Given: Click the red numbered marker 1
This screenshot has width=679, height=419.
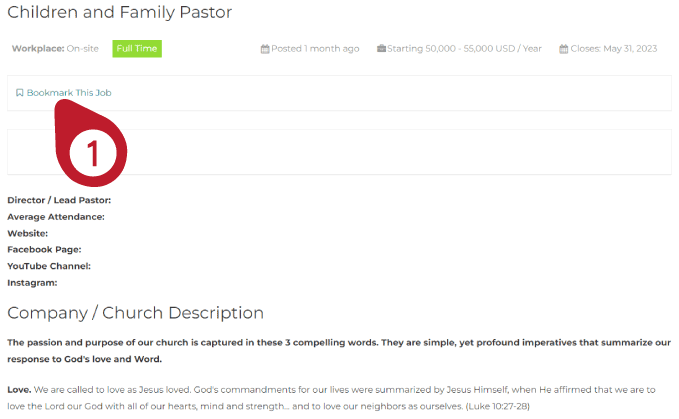Looking at the screenshot, I should coord(92,152).
